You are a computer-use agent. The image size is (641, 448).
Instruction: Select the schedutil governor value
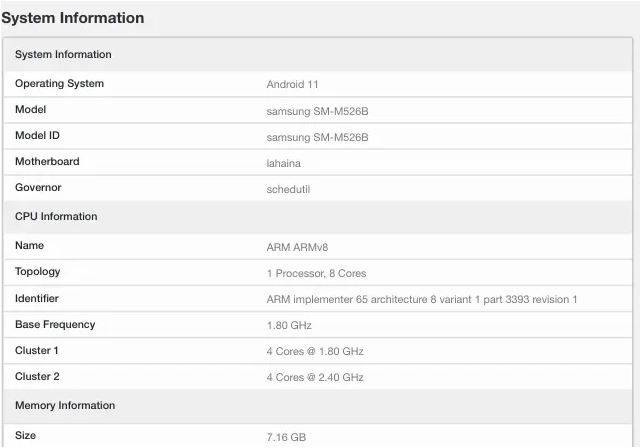tap(288, 189)
